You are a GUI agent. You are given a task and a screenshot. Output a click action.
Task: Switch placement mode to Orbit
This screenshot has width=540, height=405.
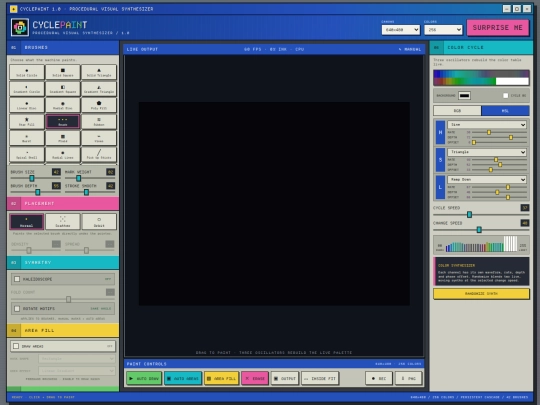pos(99,221)
